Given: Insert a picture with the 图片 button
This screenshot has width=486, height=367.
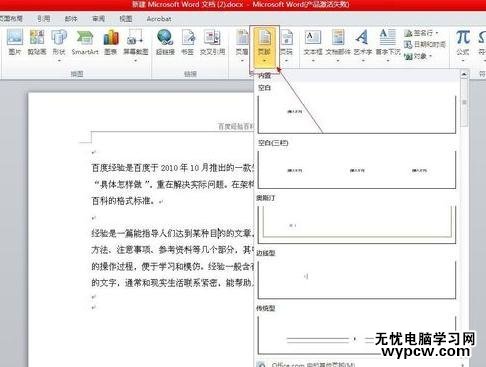Looking at the screenshot, I should [15, 43].
